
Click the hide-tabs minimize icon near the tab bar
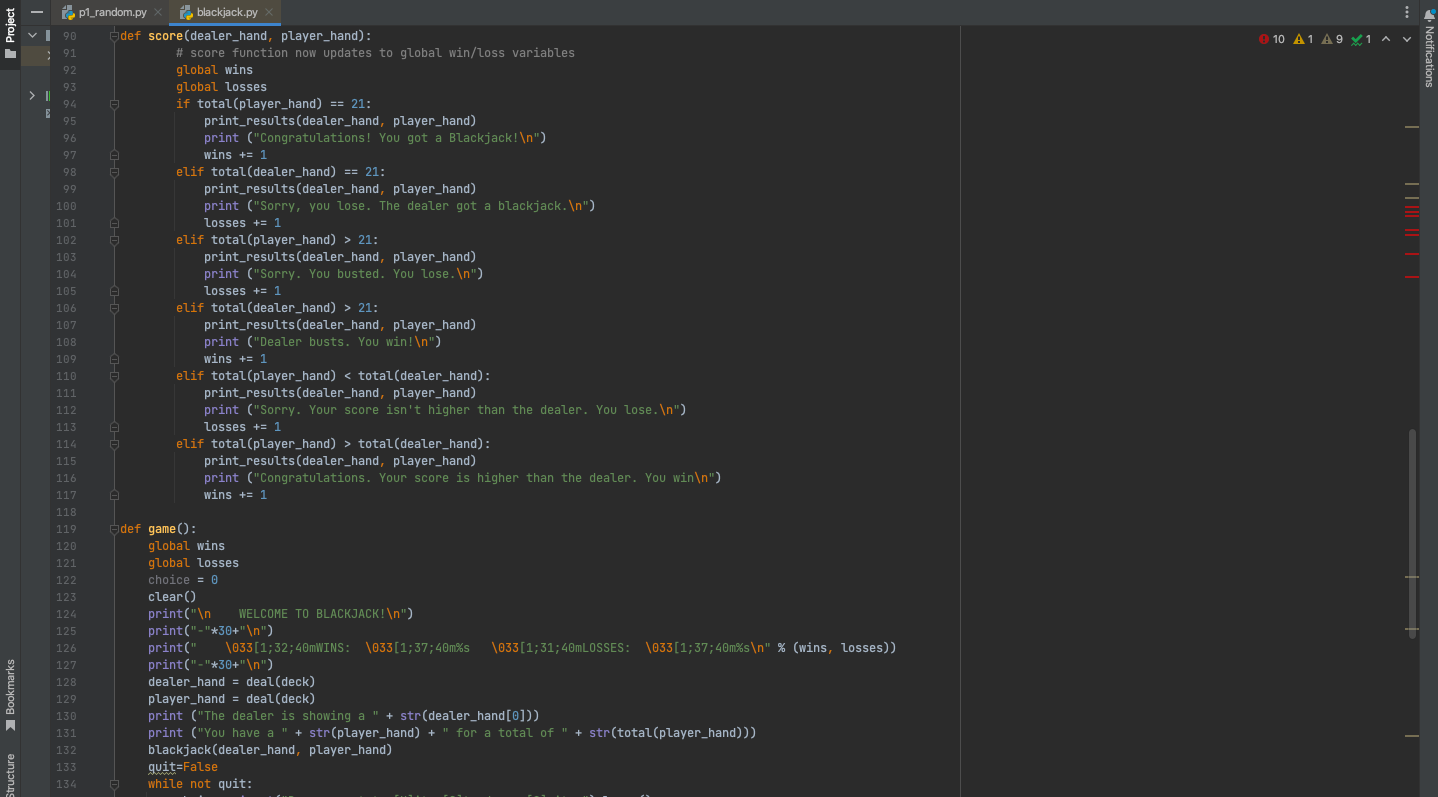37,14
